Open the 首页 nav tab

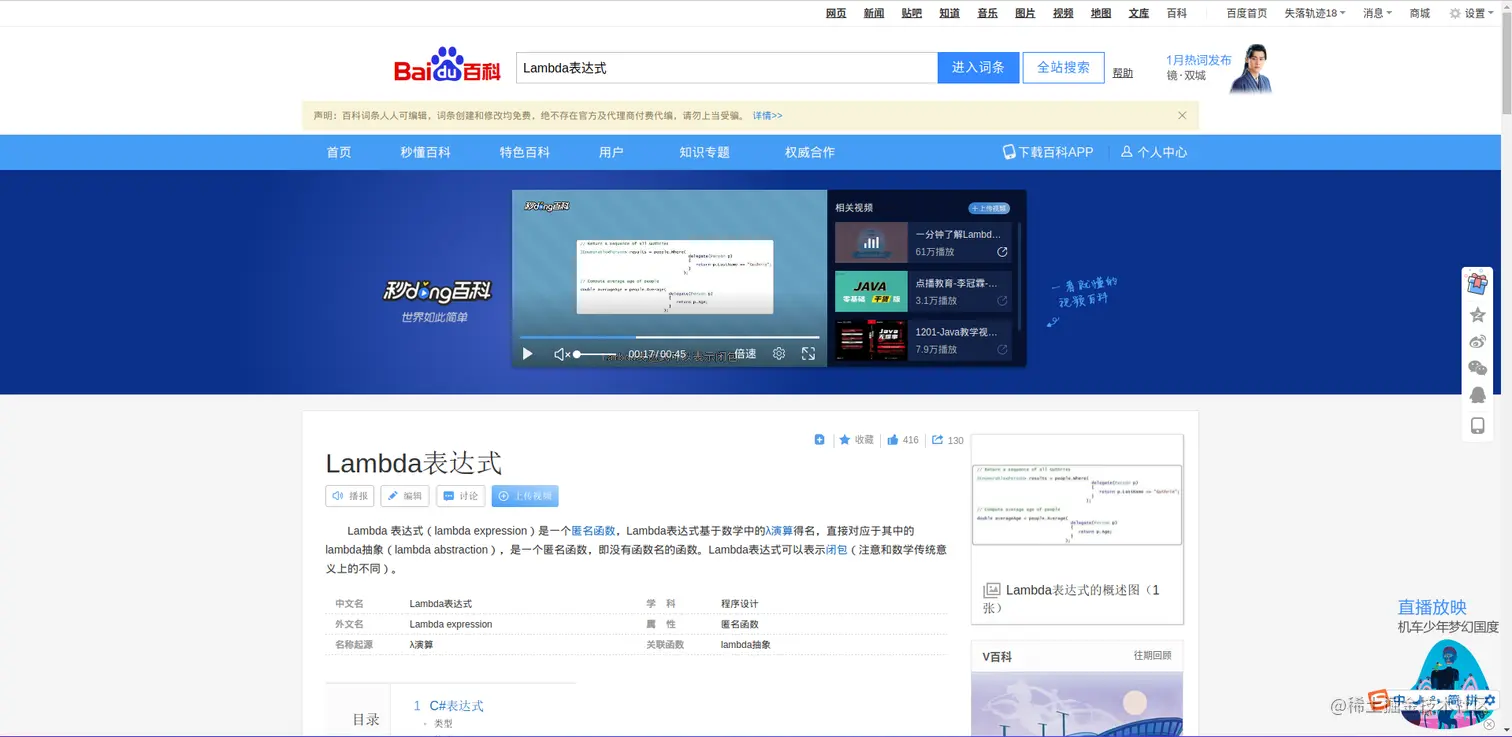[339, 152]
